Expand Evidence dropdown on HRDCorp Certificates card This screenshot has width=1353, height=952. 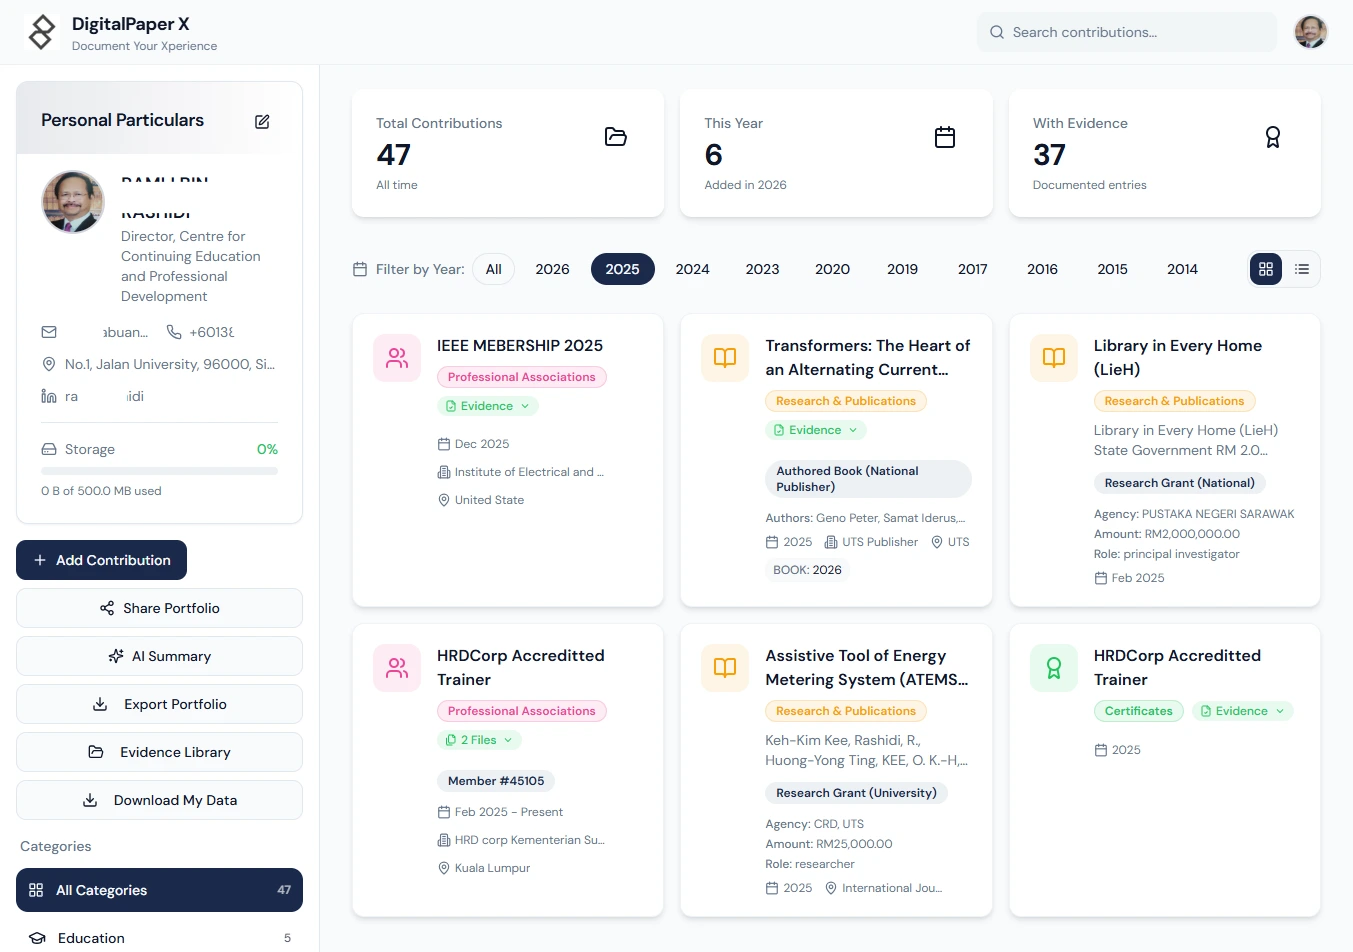tap(1242, 711)
